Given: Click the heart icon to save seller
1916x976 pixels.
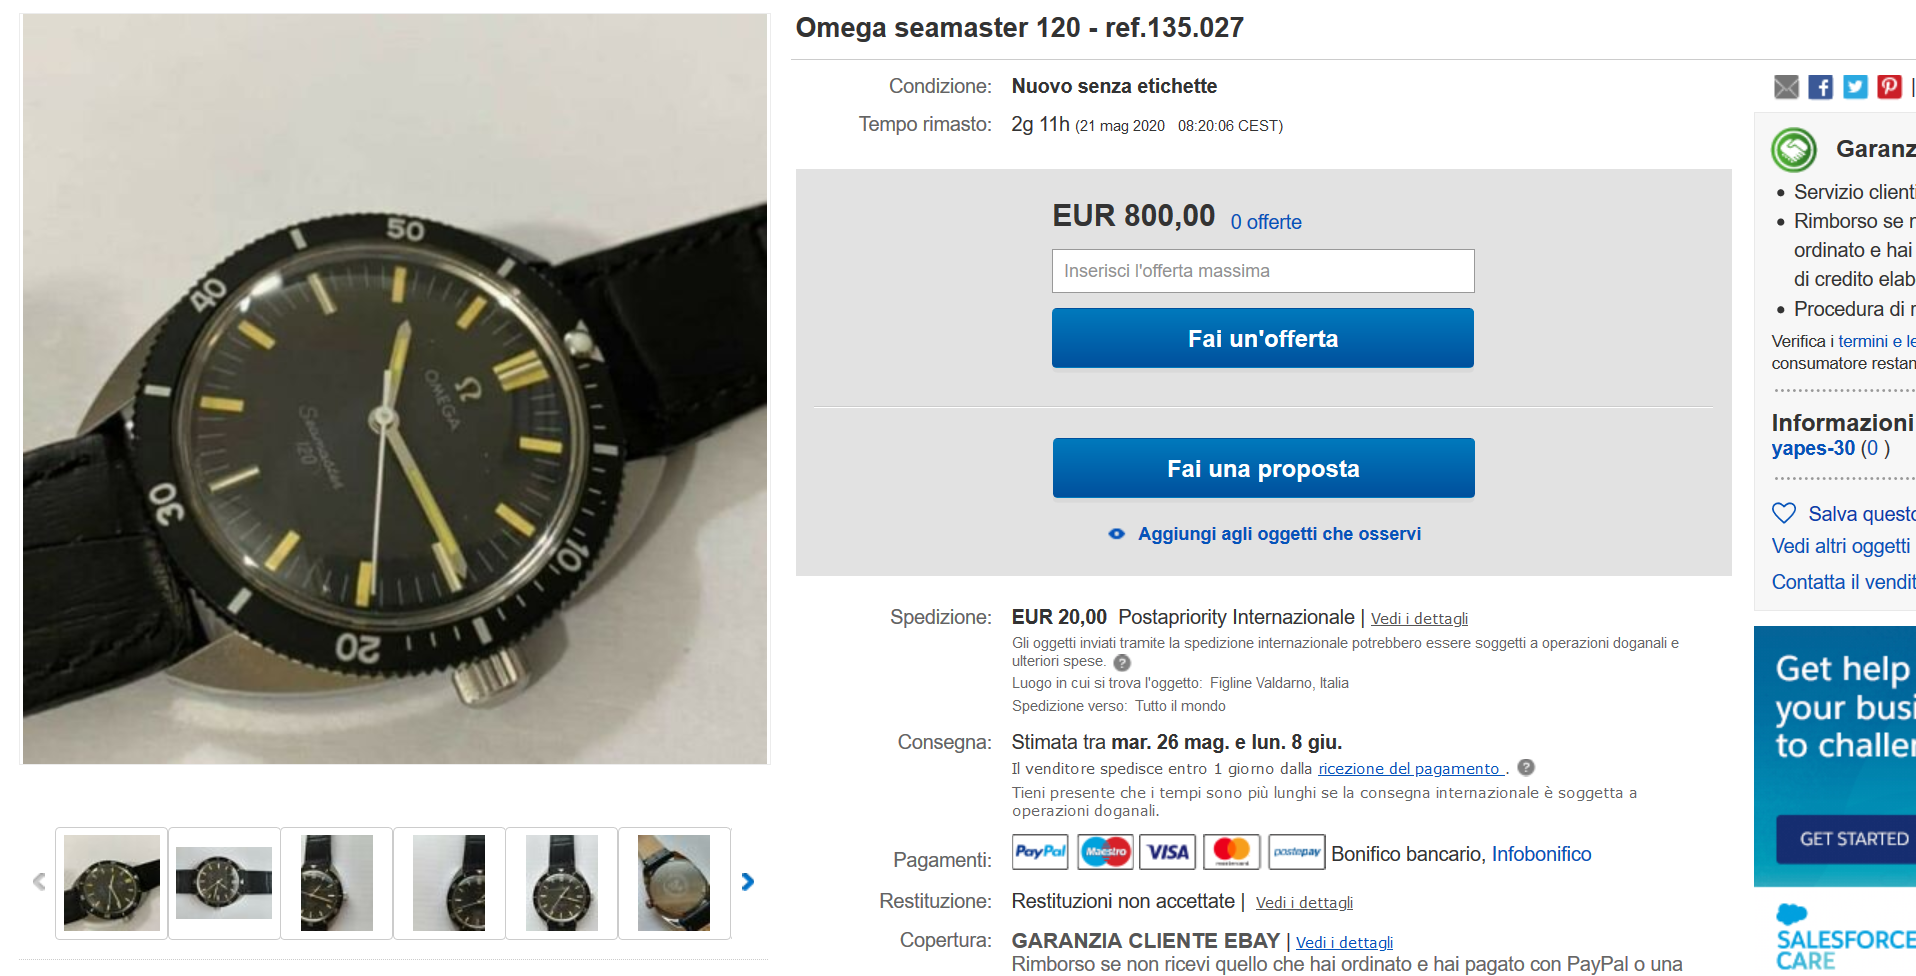Looking at the screenshot, I should pyautogui.click(x=1784, y=513).
